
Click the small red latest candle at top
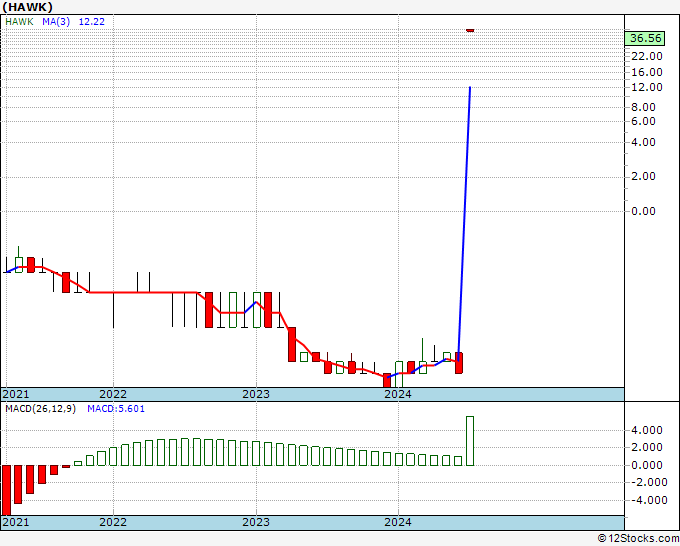click(x=470, y=30)
